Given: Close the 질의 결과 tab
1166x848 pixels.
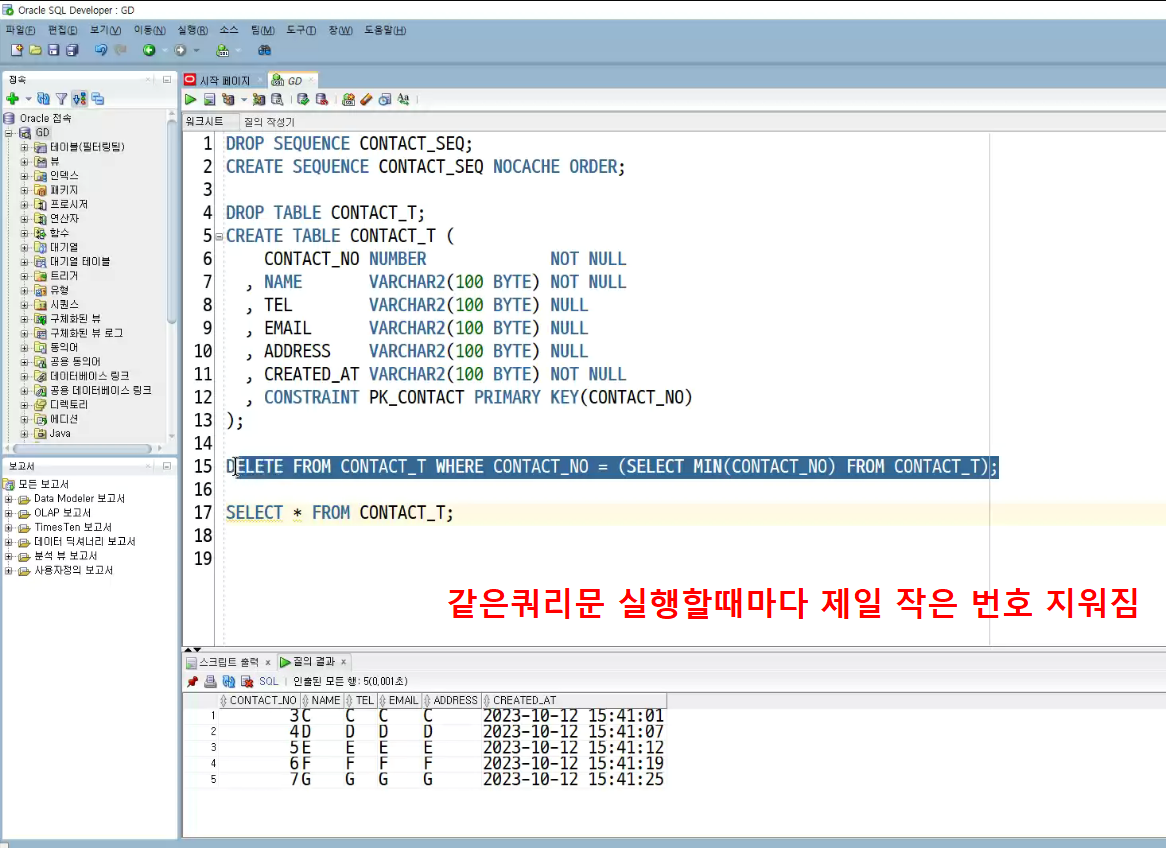Looking at the screenshot, I should 344,661.
